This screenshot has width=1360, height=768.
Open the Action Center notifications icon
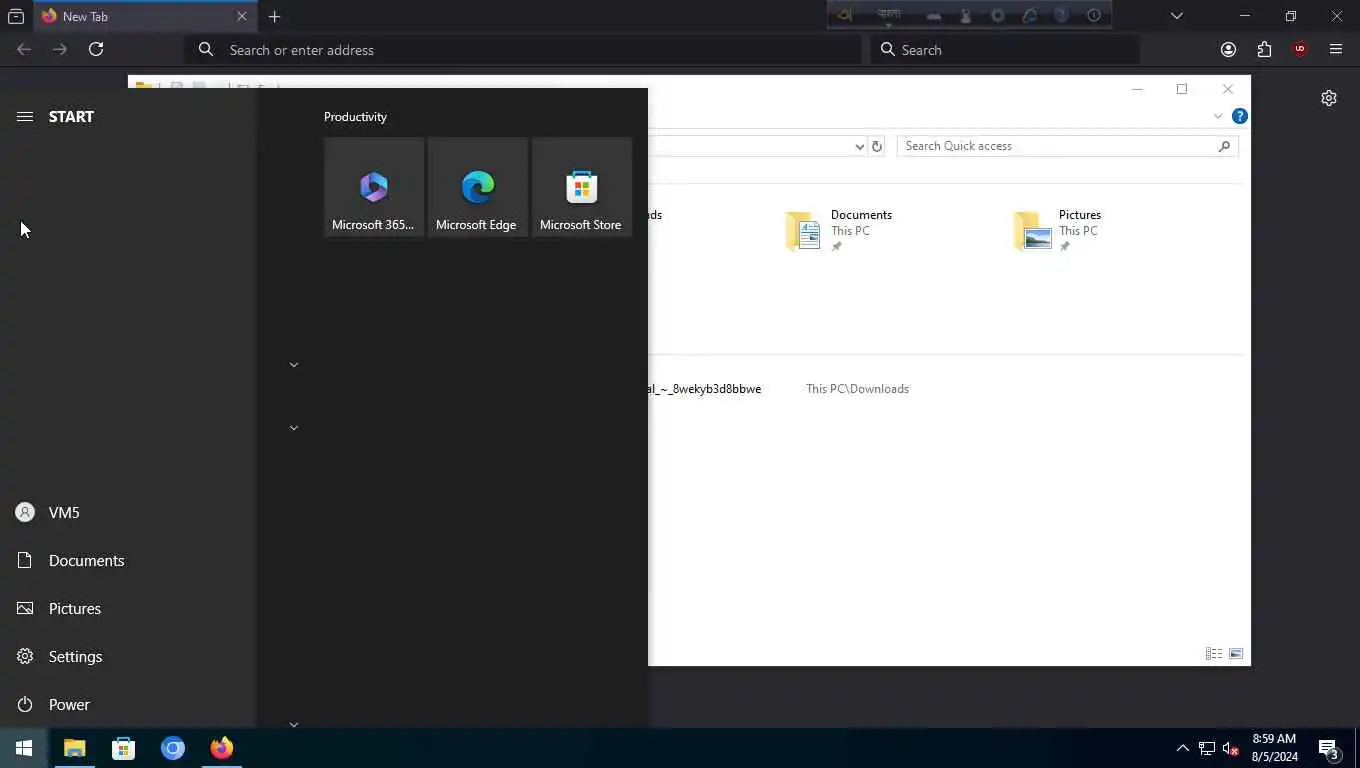tap(1329, 748)
